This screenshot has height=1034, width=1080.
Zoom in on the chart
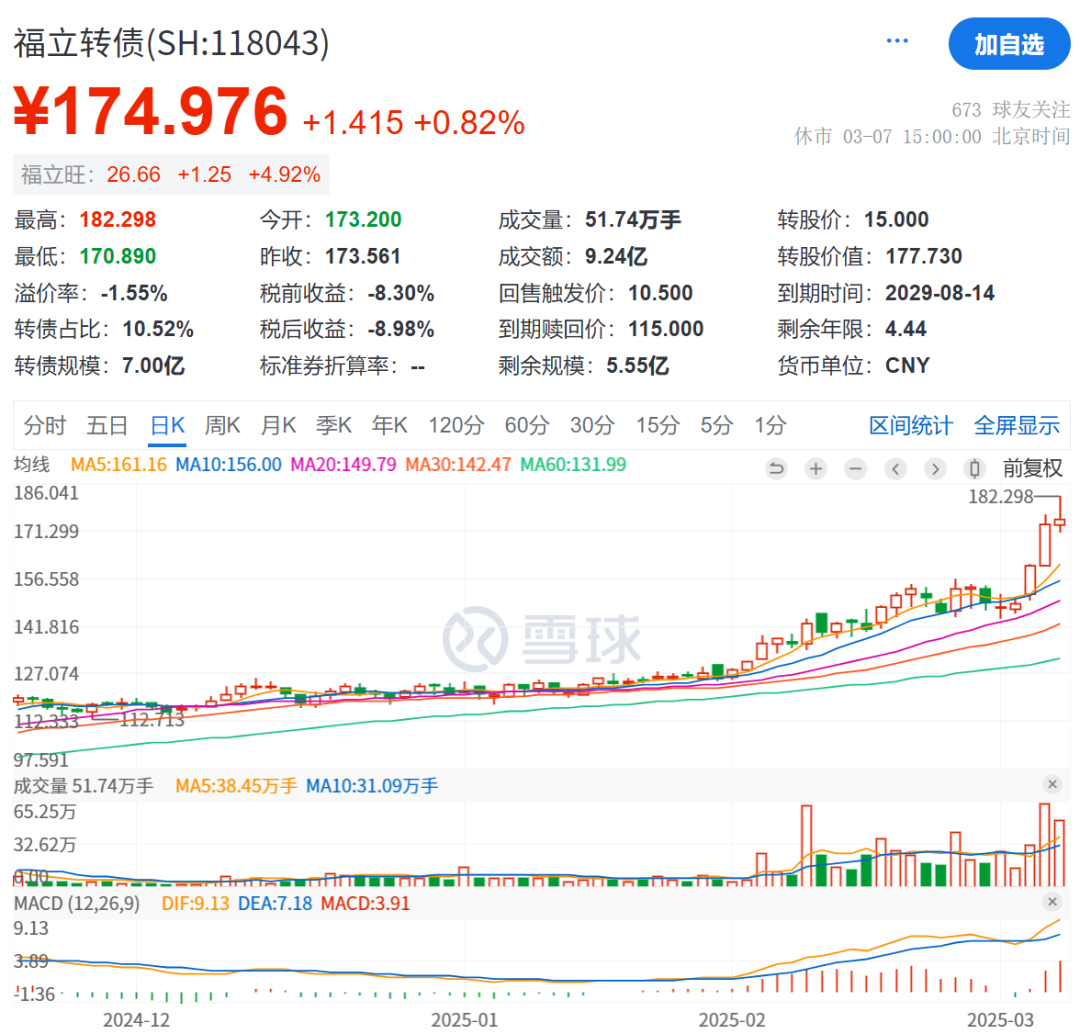coord(816,468)
